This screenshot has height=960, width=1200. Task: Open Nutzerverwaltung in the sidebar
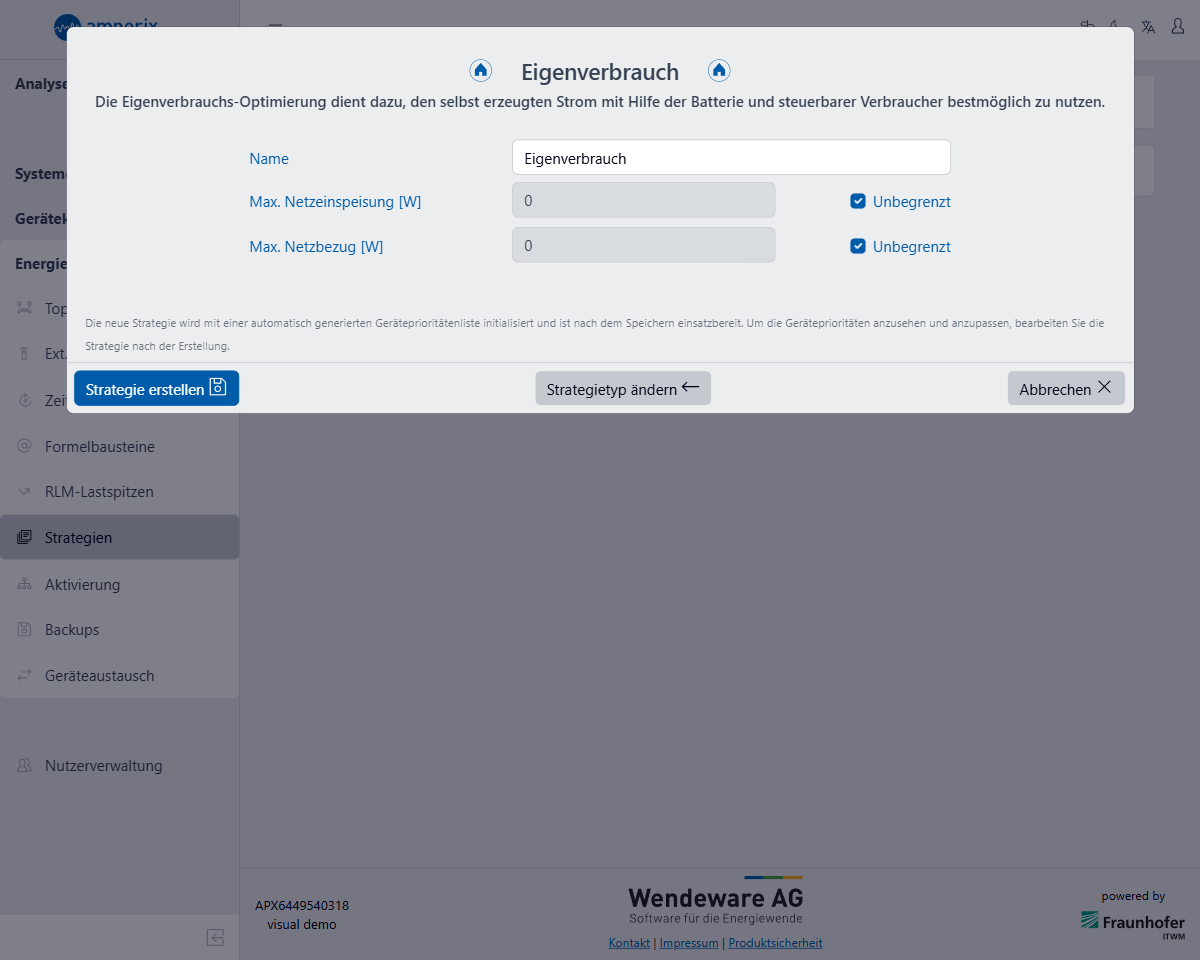click(x=103, y=766)
